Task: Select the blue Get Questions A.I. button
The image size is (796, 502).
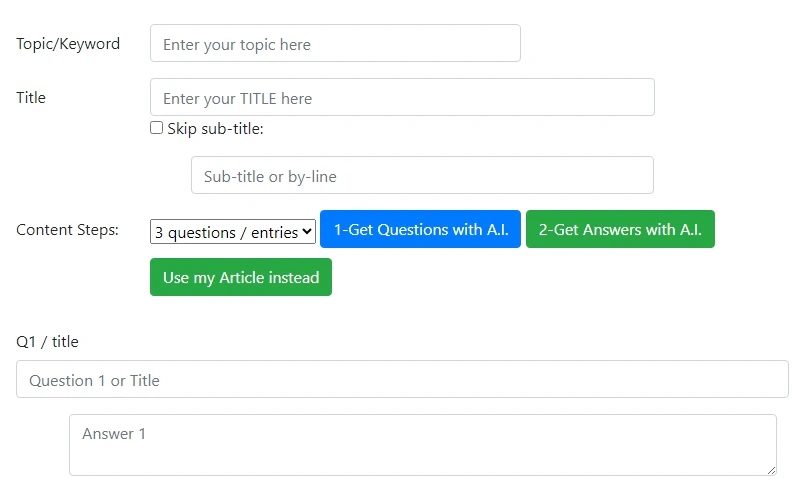Action: point(420,230)
